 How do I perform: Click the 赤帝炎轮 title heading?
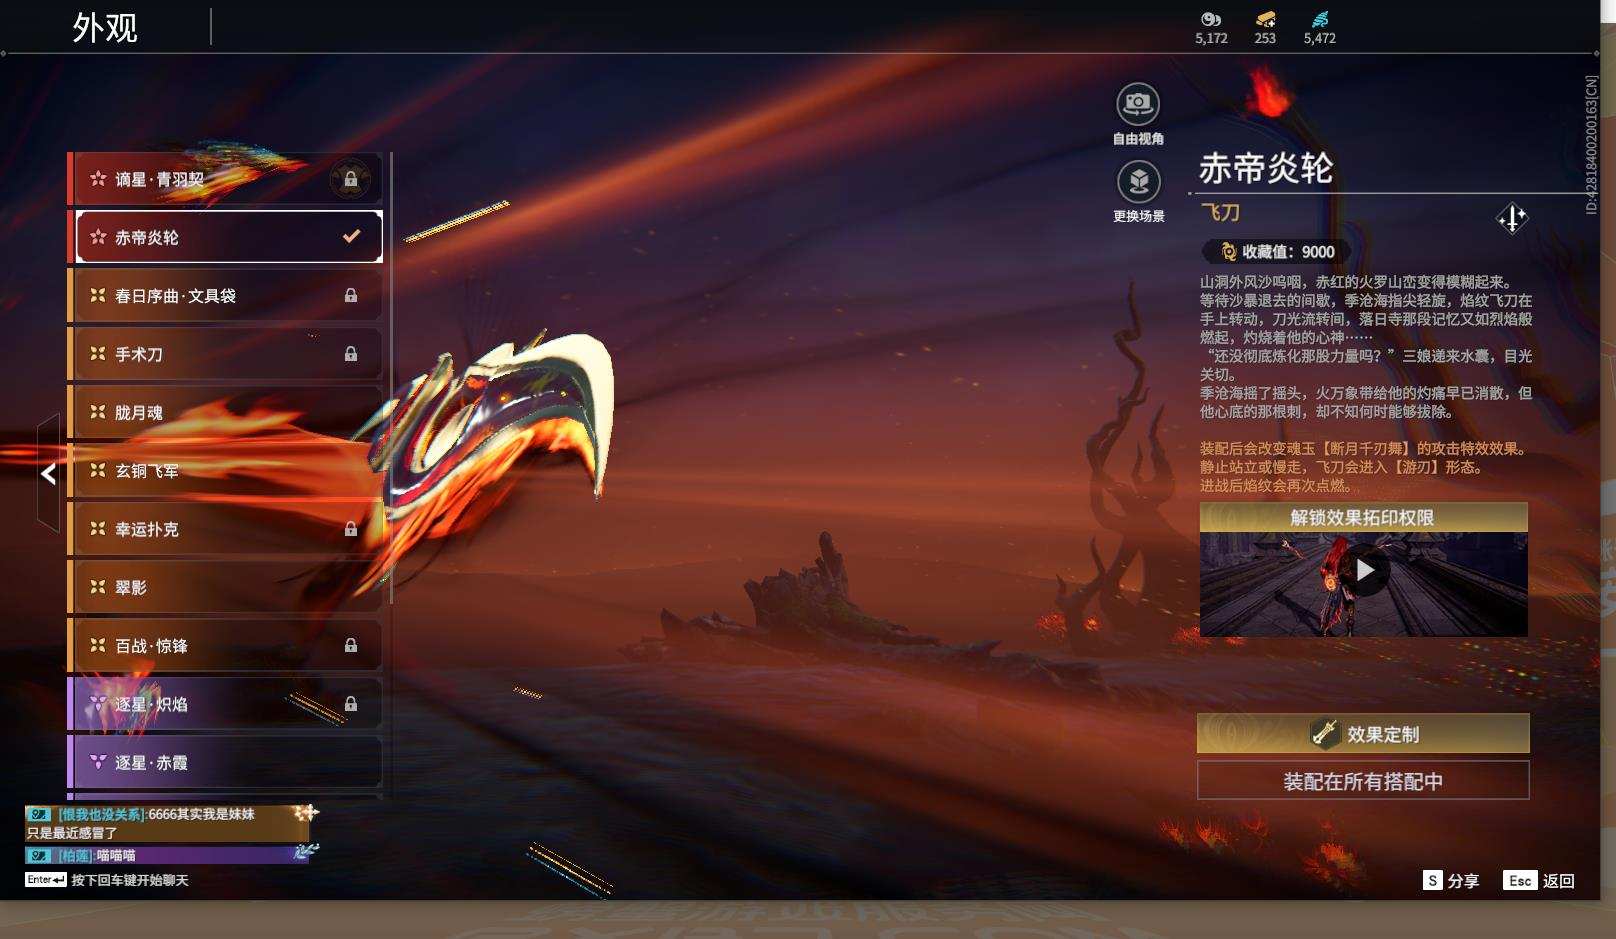tap(1266, 168)
